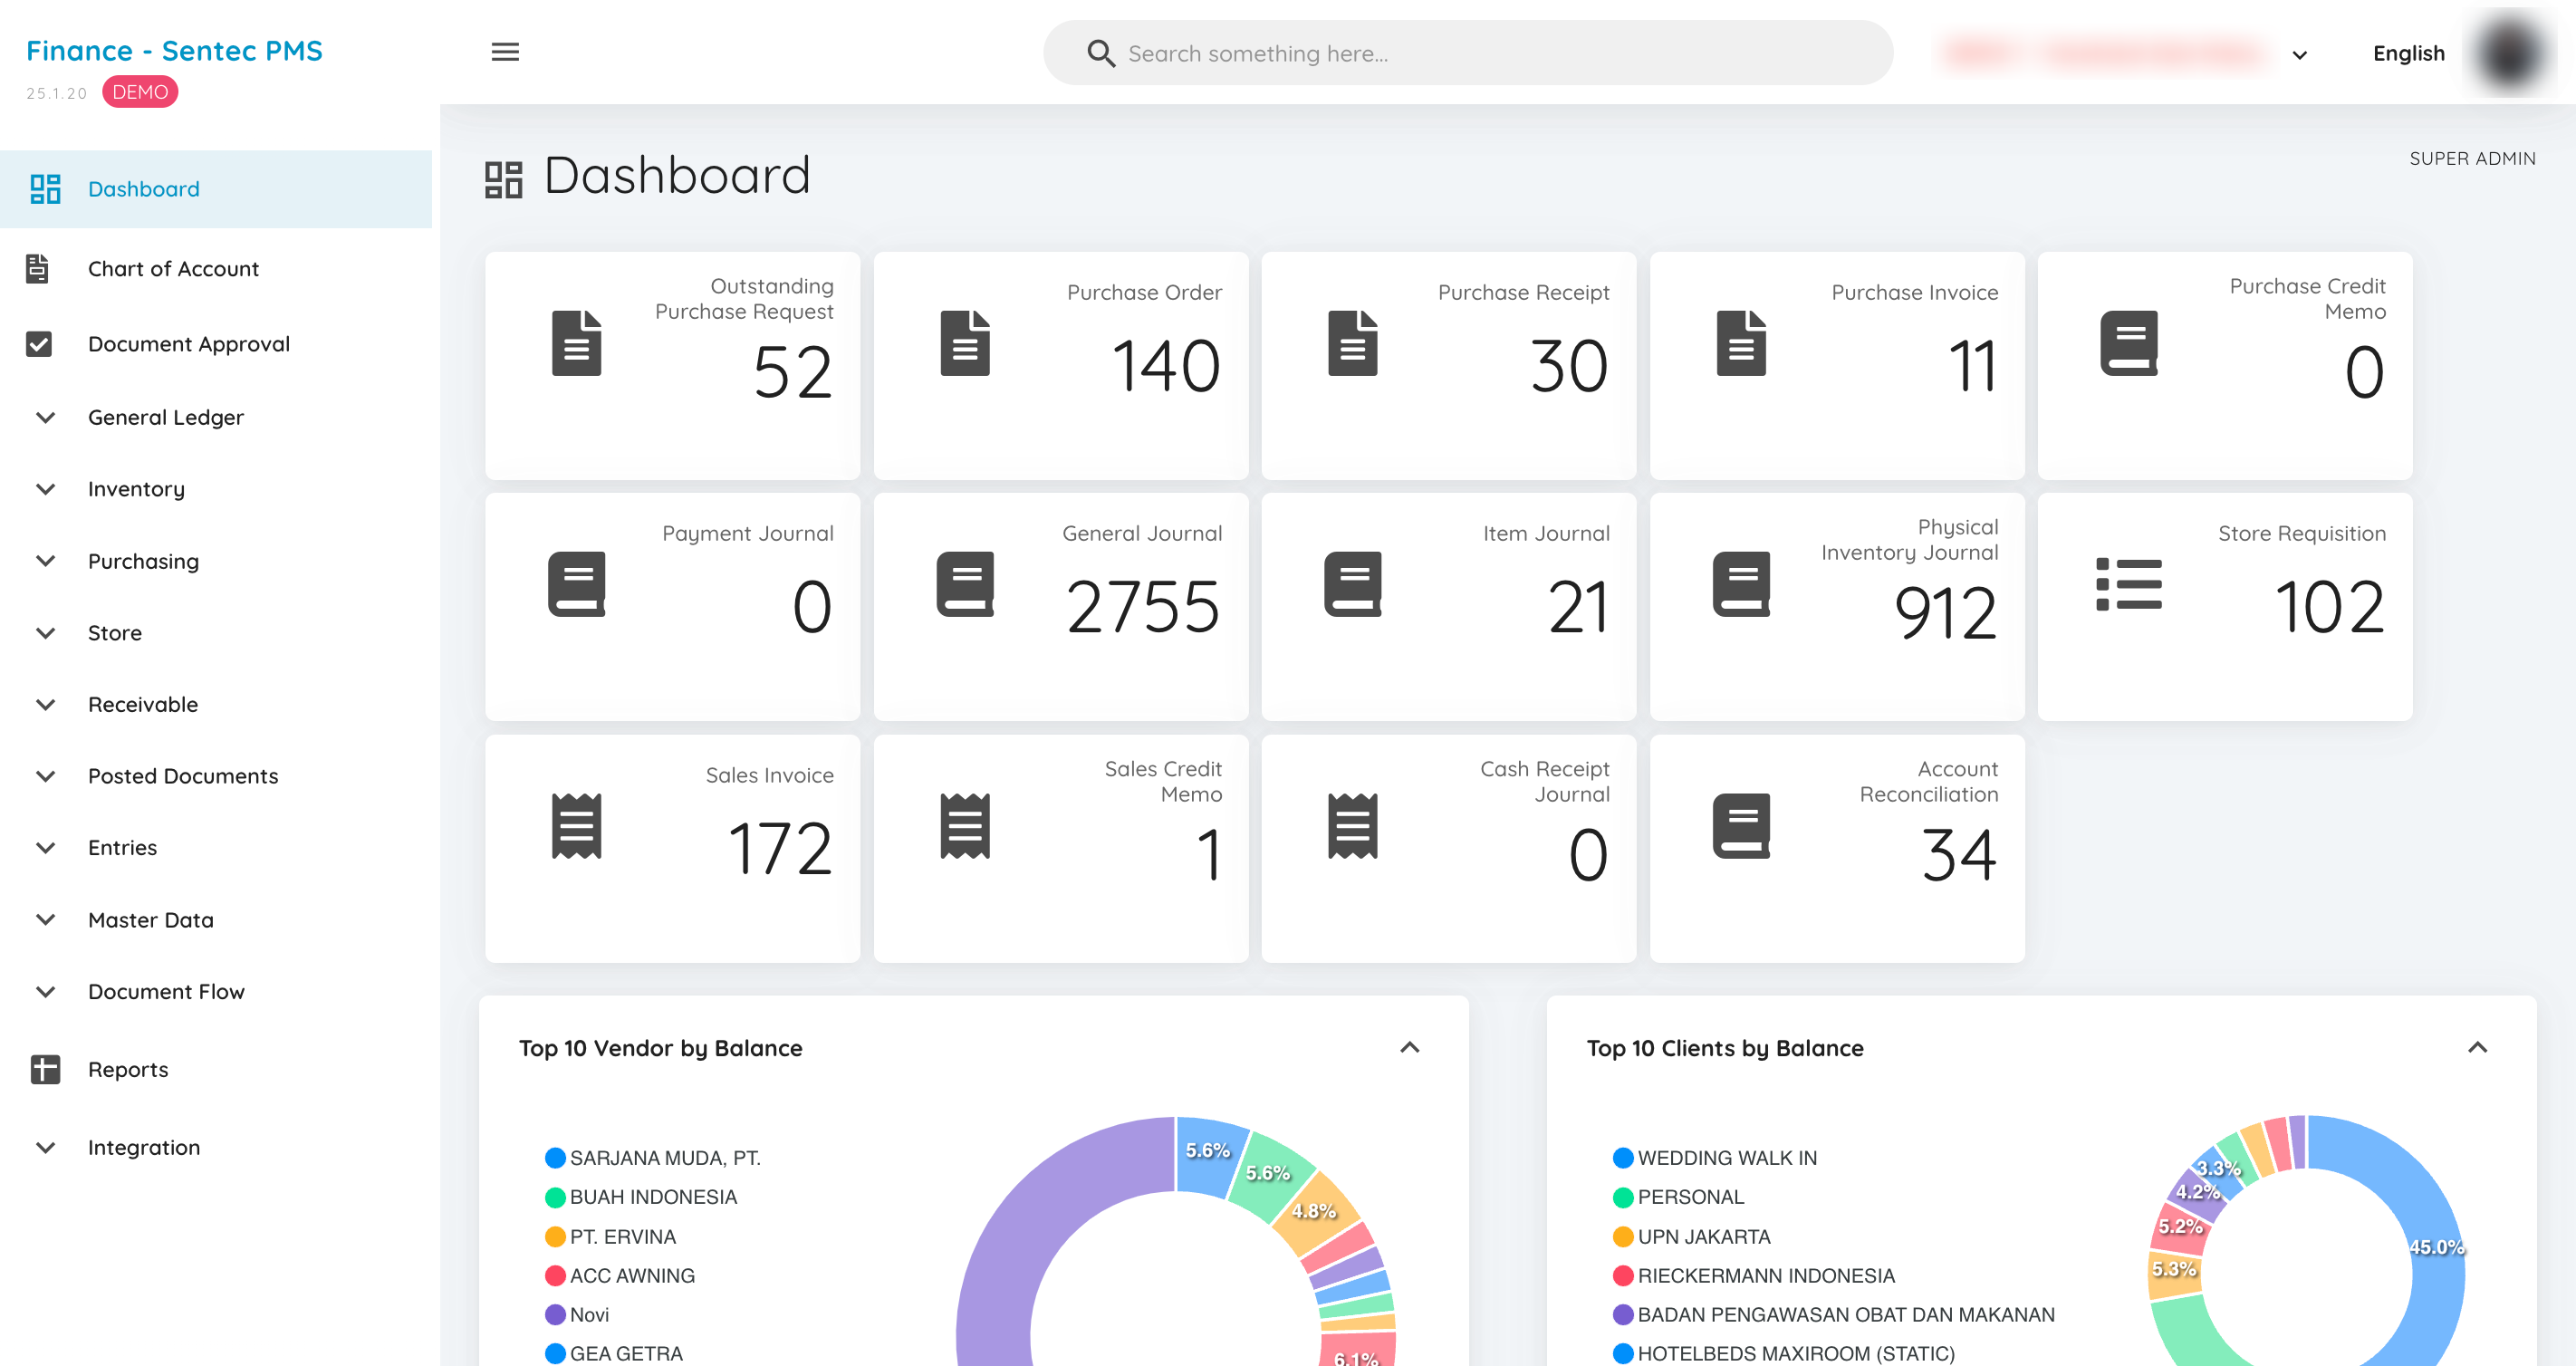This screenshot has width=2576, height=1366.
Task: Expand the Receivable sidebar section
Action: tap(216, 704)
